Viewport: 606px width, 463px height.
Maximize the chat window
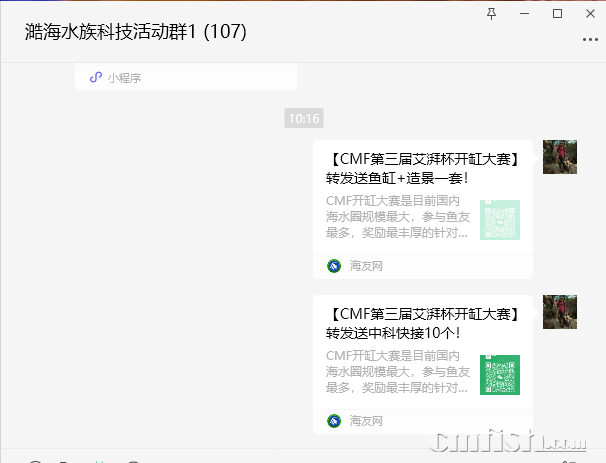tap(557, 14)
